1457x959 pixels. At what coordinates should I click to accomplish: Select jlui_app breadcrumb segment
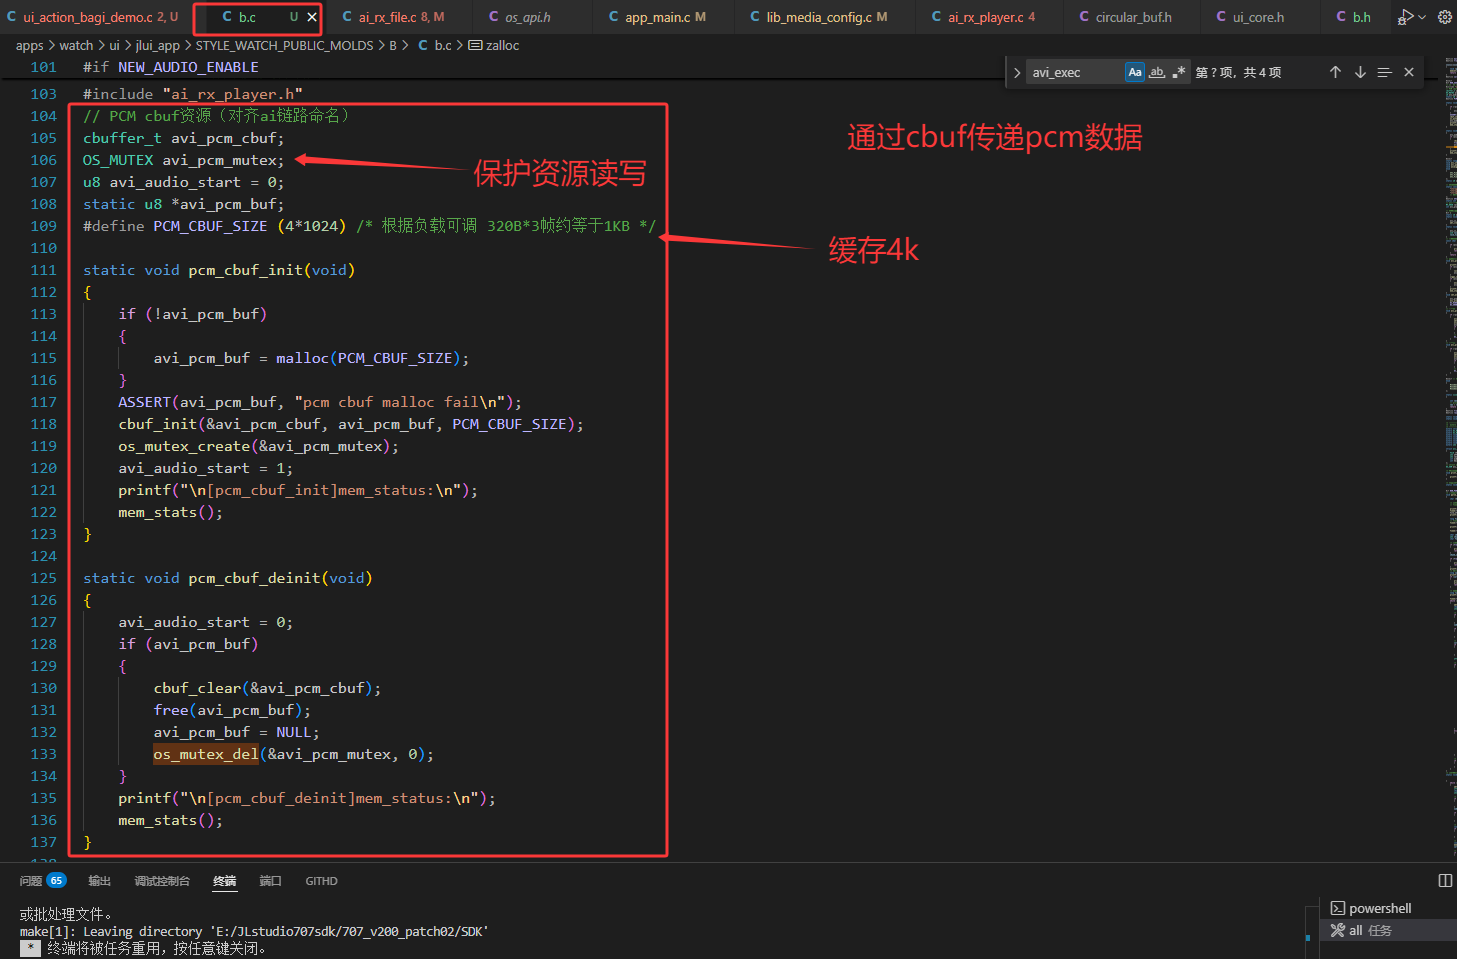coord(158,45)
